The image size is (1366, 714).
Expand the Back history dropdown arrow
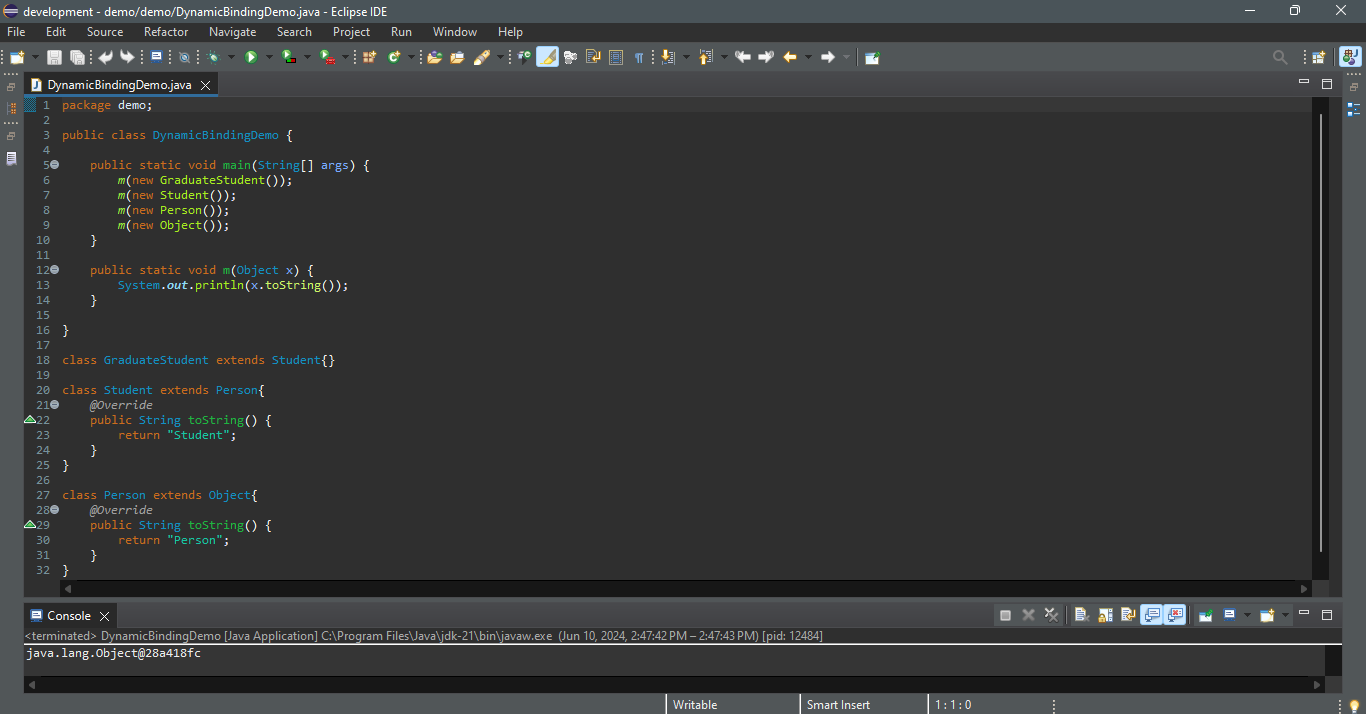[x=808, y=58]
